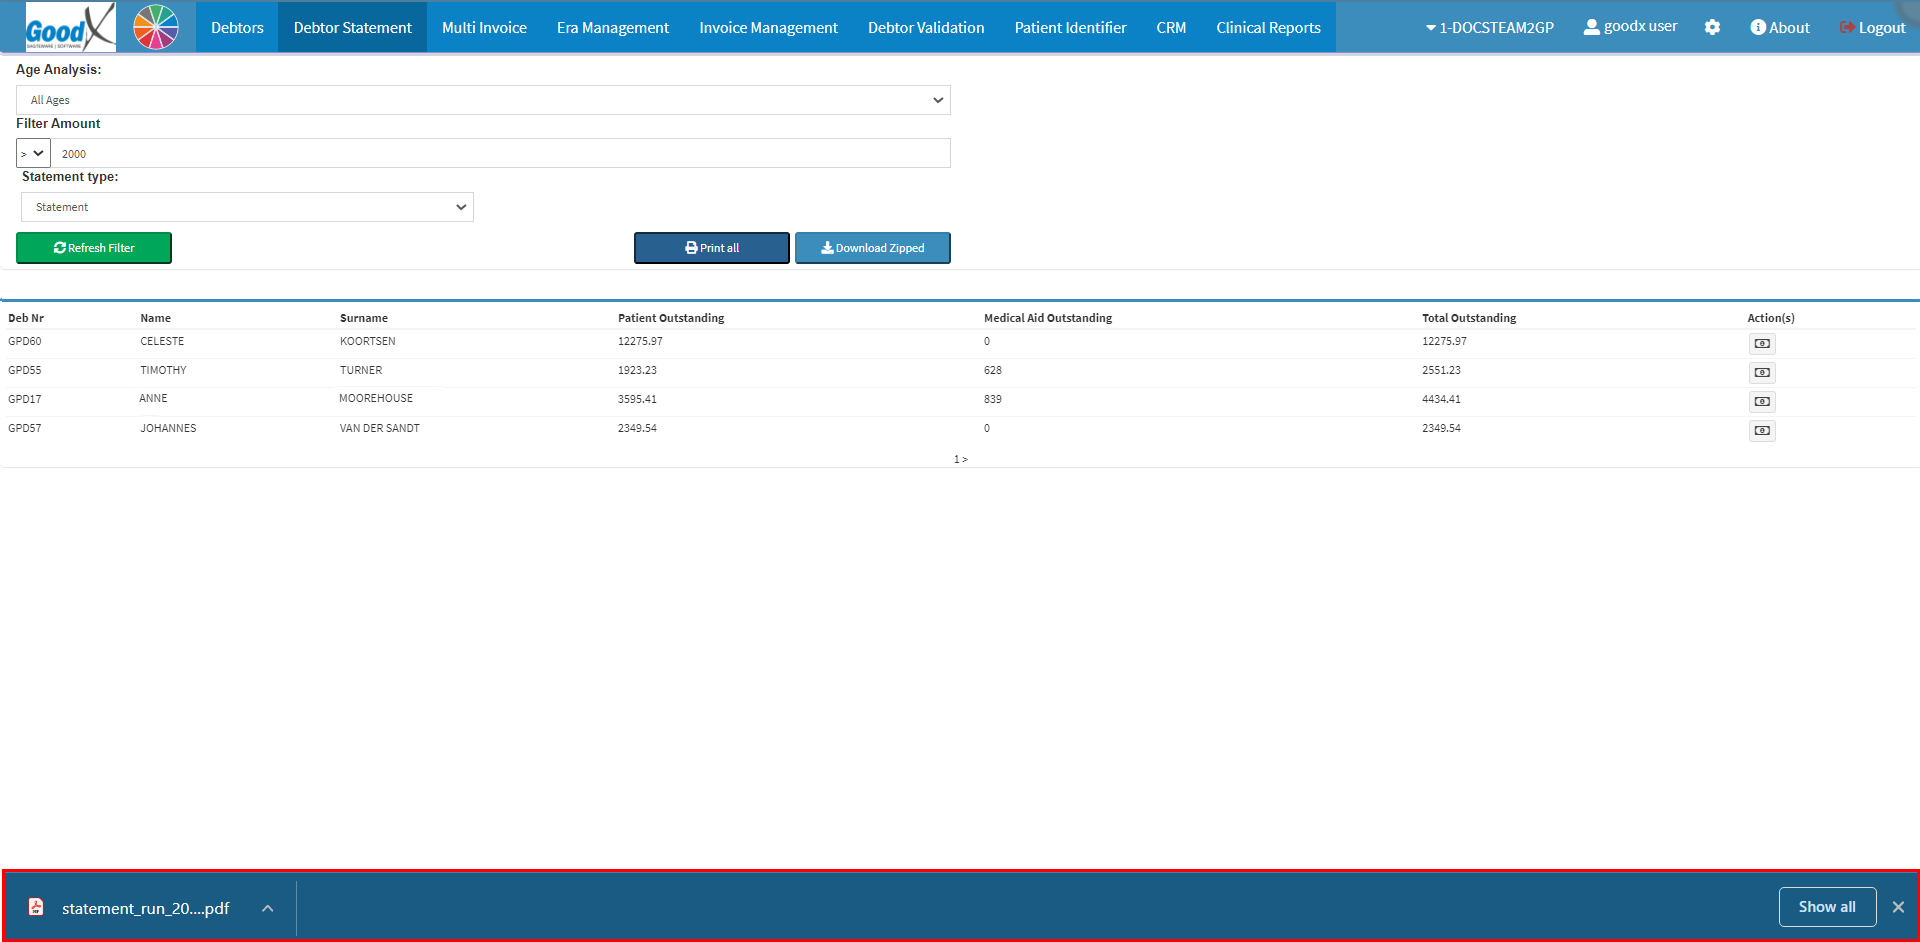Switch to the Debtors tab
1920x942 pixels.
click(x=237, y=28)
